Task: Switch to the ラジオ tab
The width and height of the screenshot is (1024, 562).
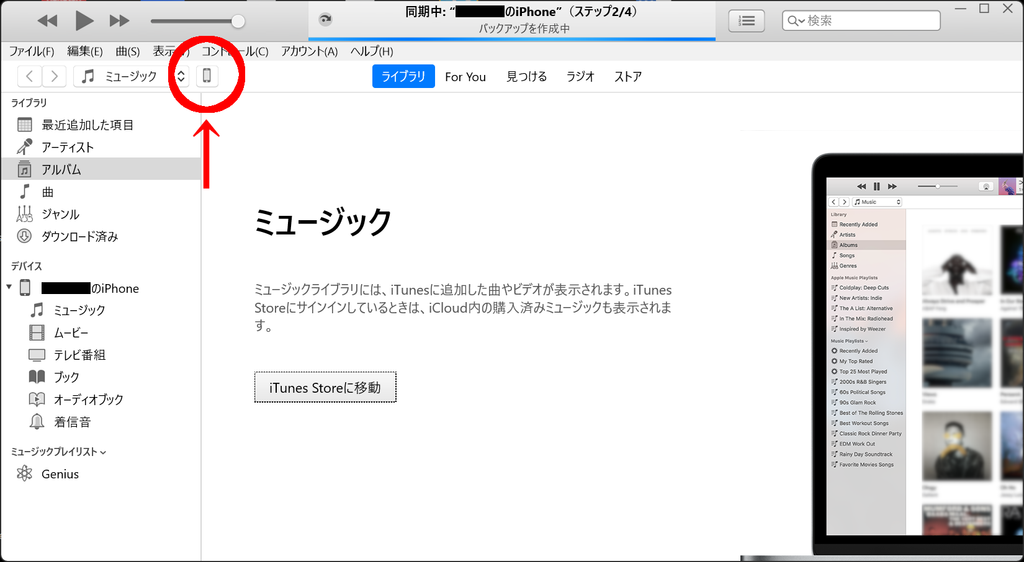Action: point(581,76)
